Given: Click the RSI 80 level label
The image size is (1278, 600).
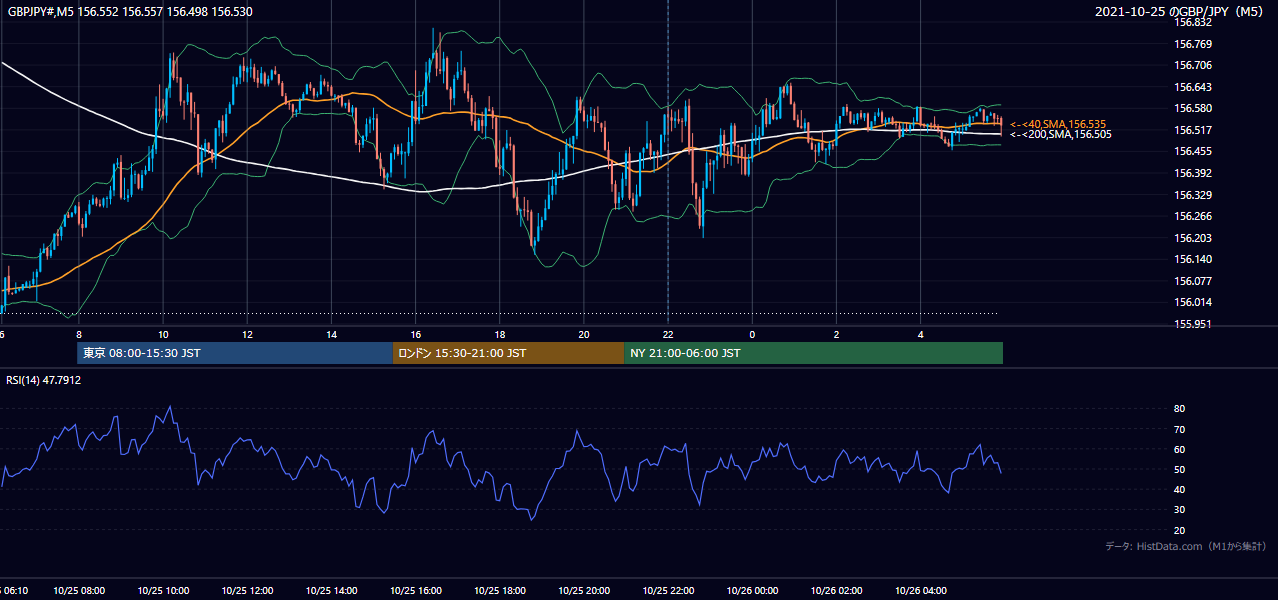Looking at the screenshot, I should tap(1179, 409).
